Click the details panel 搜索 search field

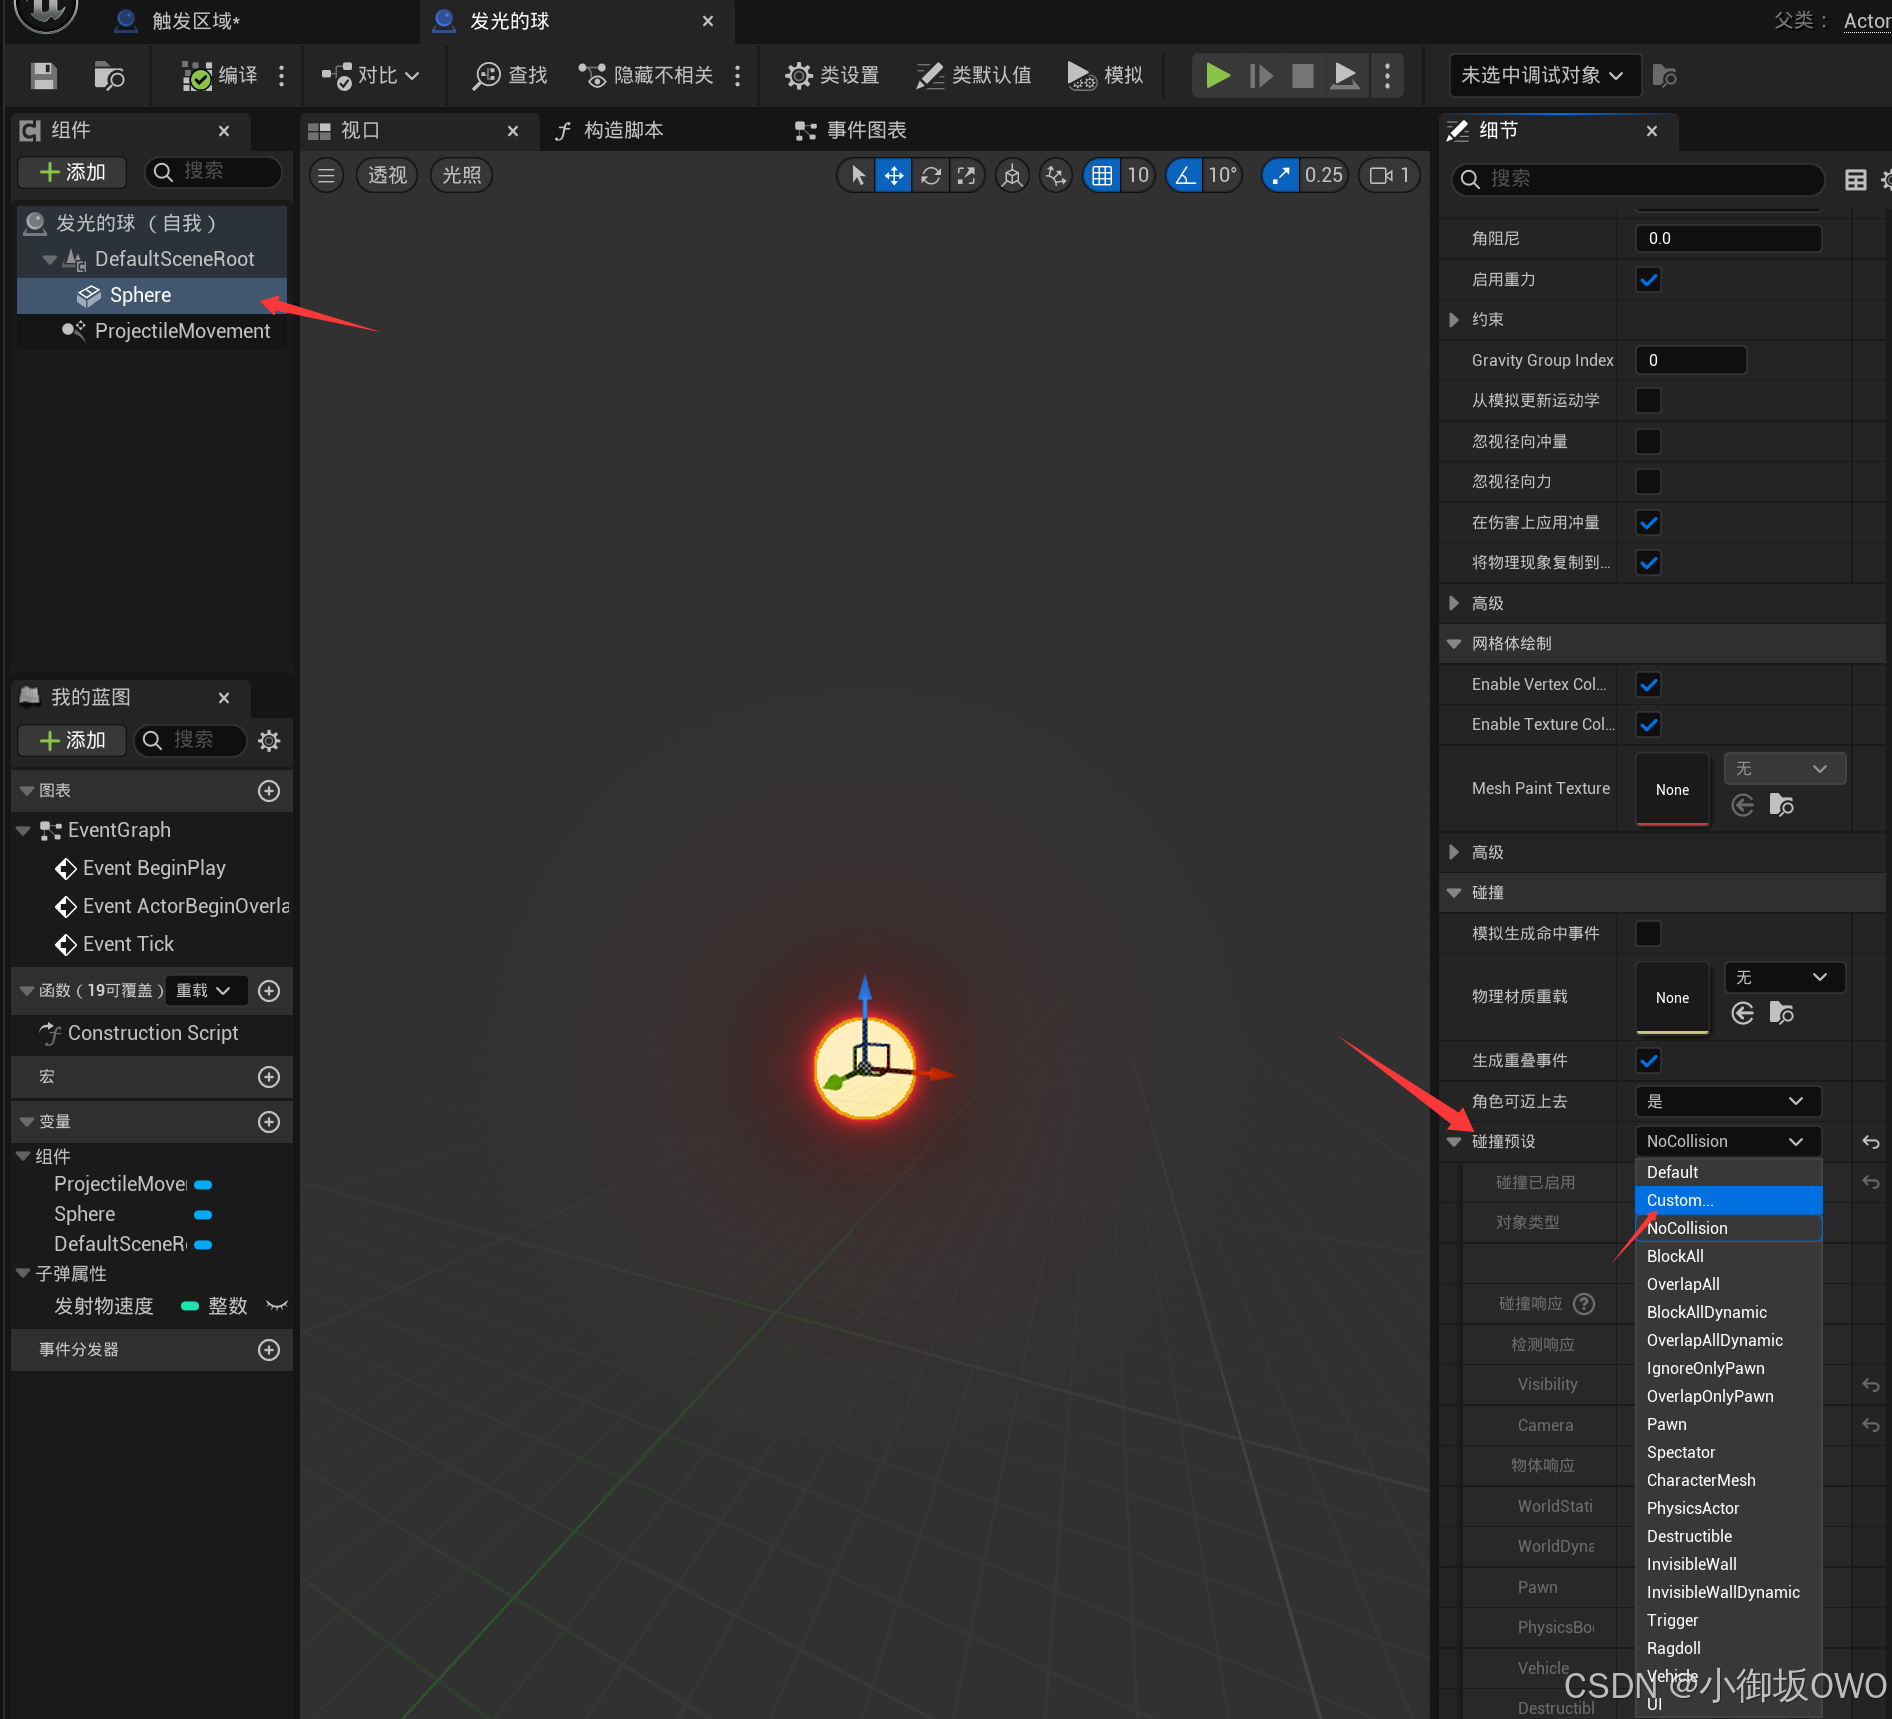pos(1637,180)
